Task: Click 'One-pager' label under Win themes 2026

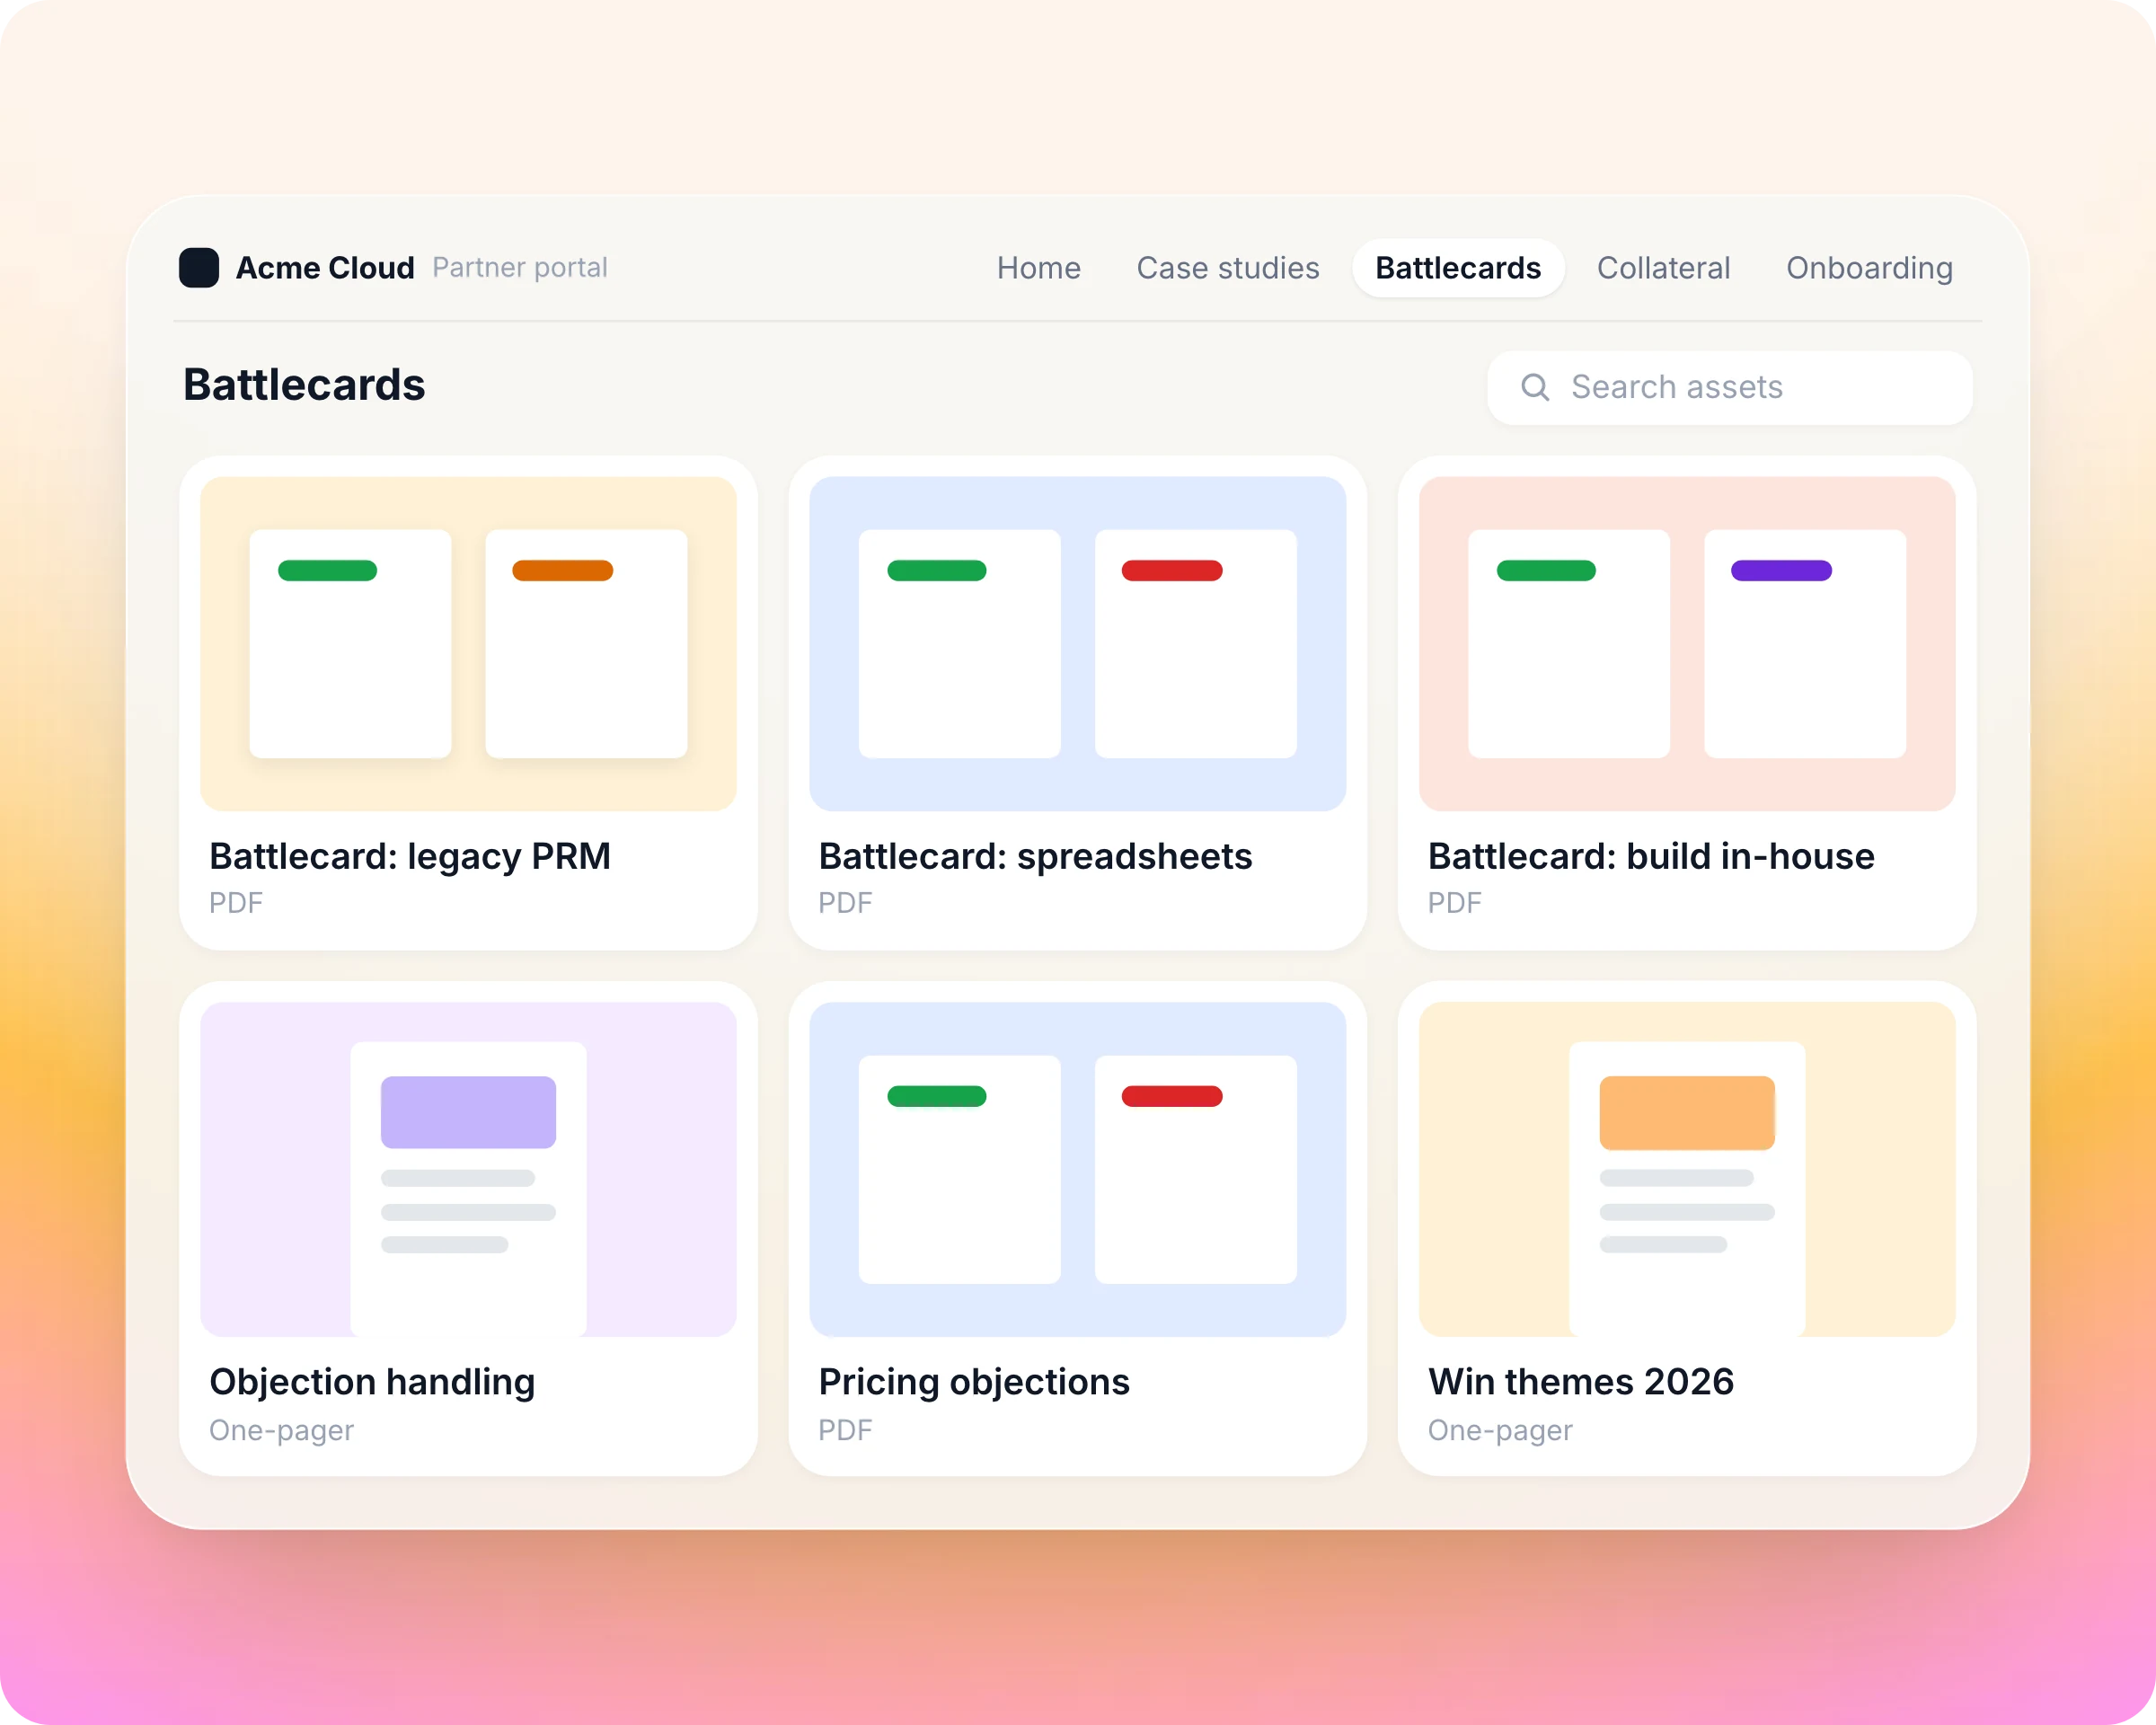Action: point(1500,1431)
